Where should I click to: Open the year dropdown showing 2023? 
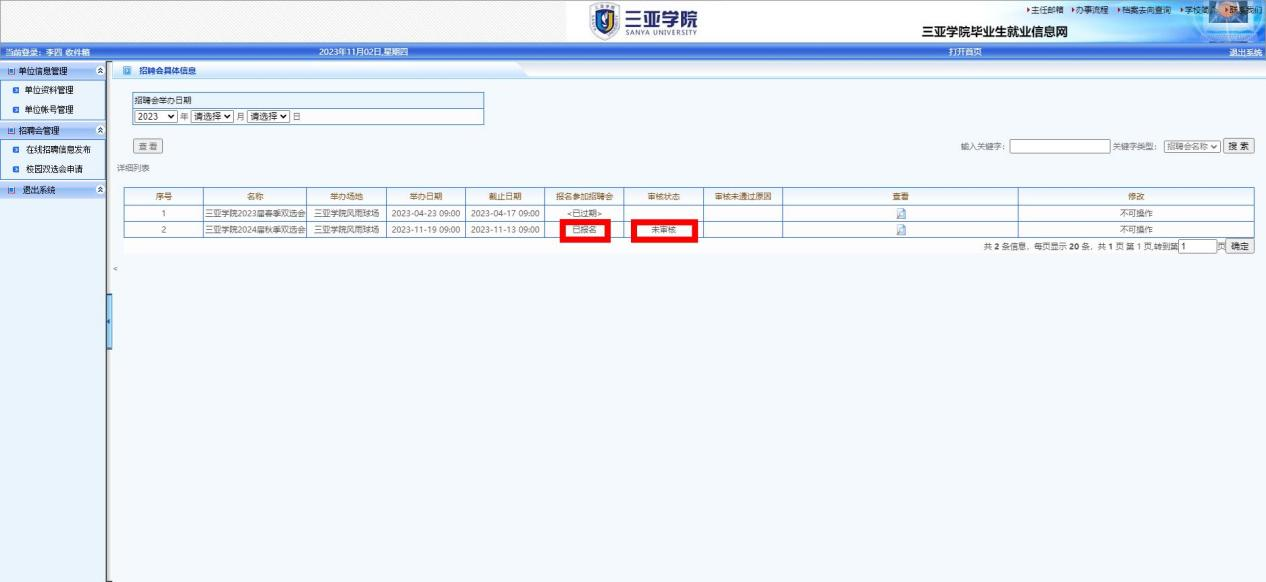pos(156,116)
